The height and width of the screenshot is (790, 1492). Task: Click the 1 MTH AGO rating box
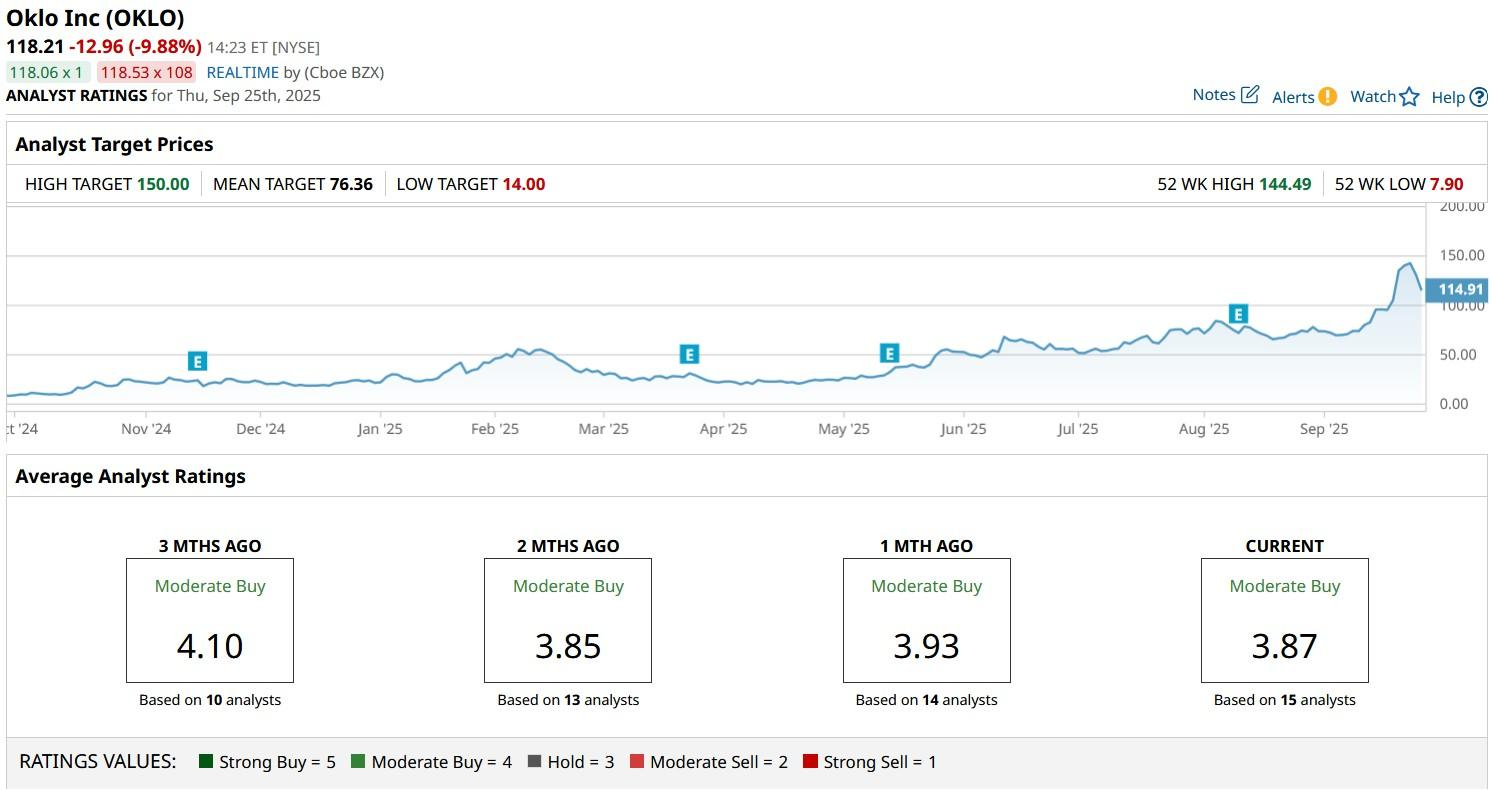coord(927,620)
